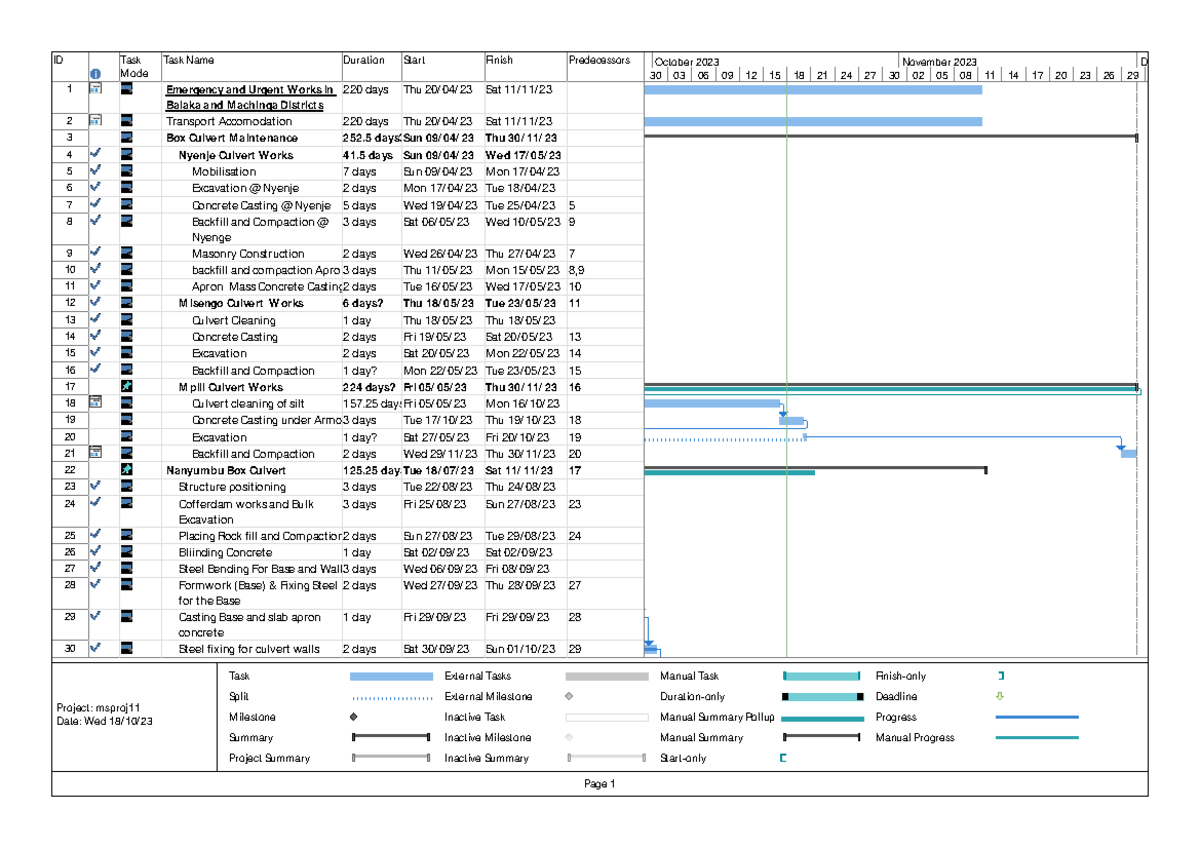
Task: Collapse the Misengo Culvert Works summary row
Action: point(241,303)
